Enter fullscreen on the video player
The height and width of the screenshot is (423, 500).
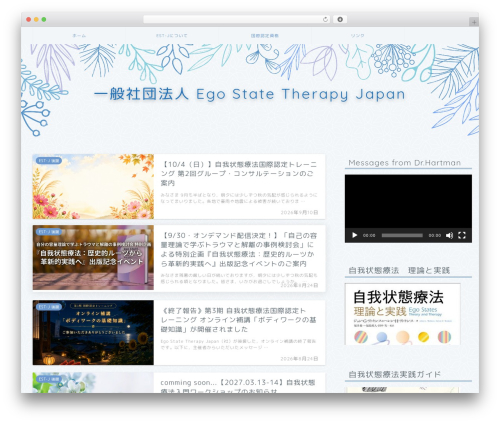462,235
